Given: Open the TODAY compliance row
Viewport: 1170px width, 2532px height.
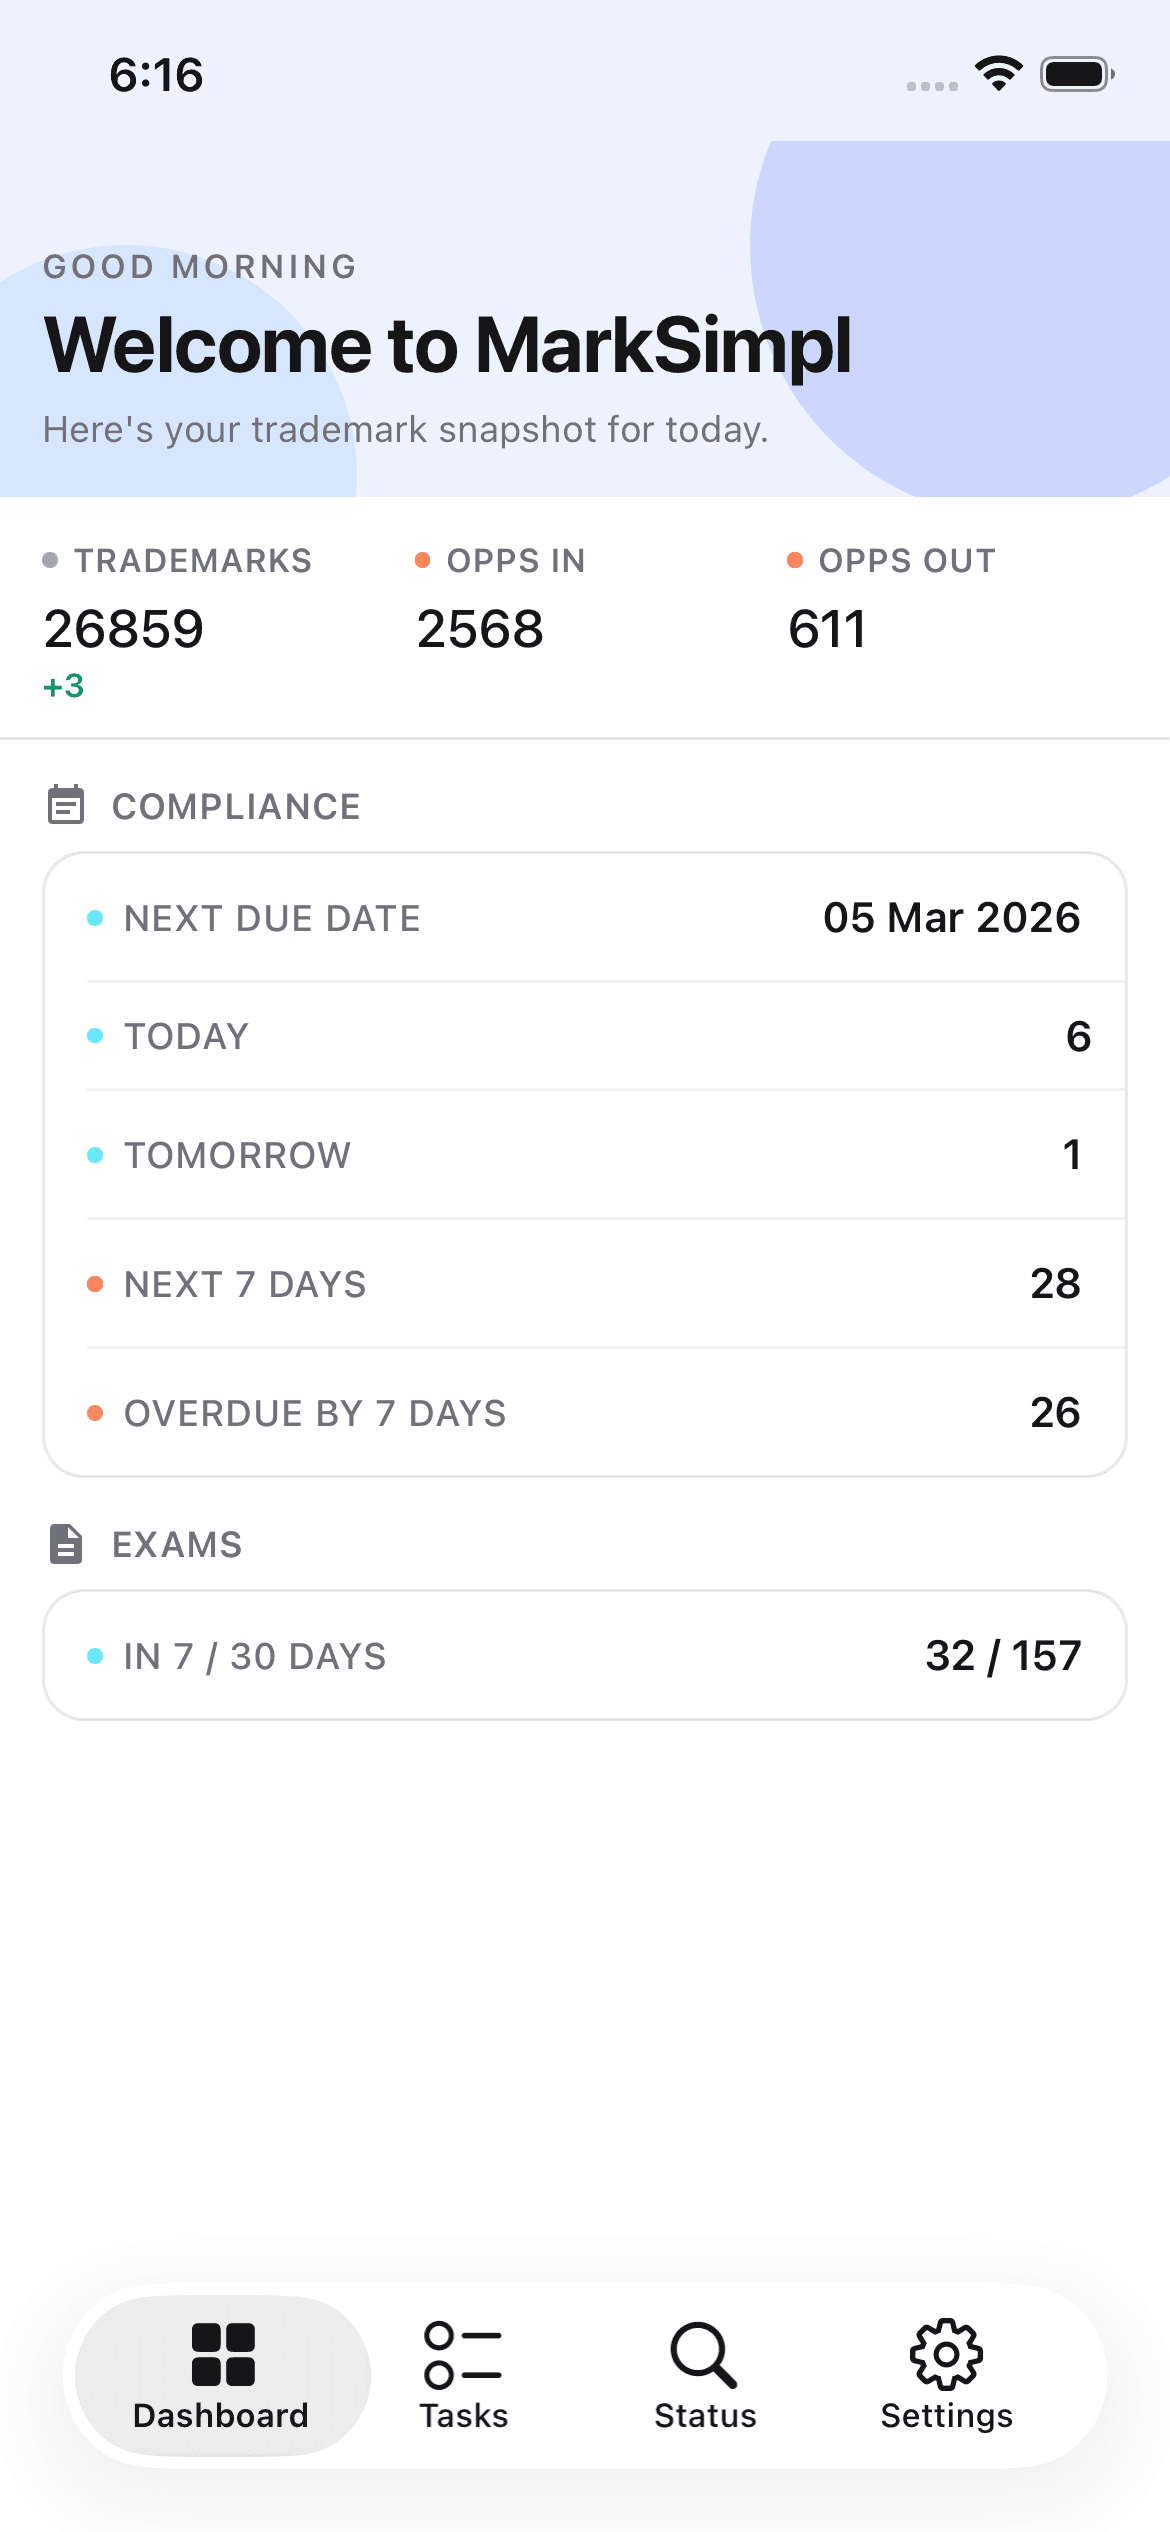Looking at the screenshot, I should [x=585, y=1037].
